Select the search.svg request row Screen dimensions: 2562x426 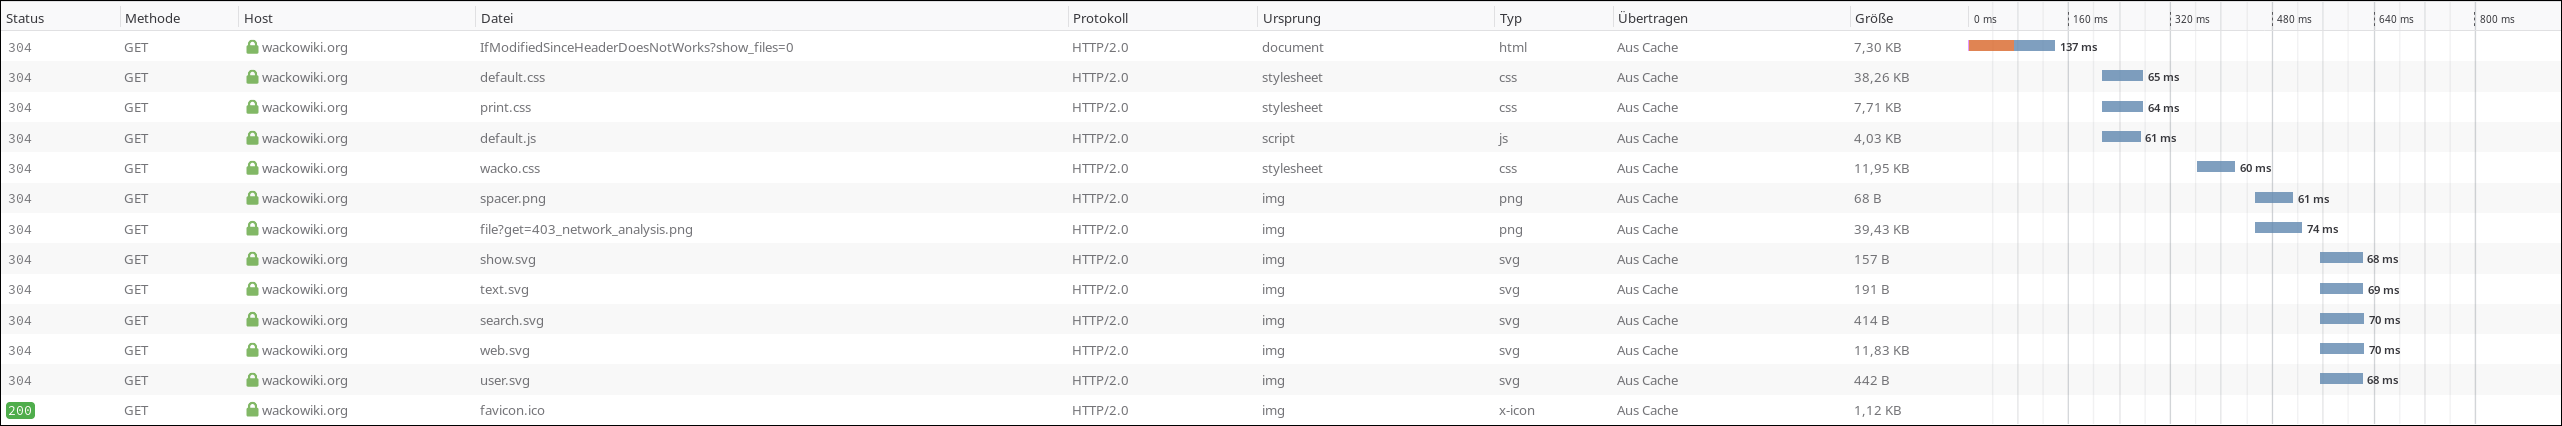pyautogui.click(x=512, y=320)
